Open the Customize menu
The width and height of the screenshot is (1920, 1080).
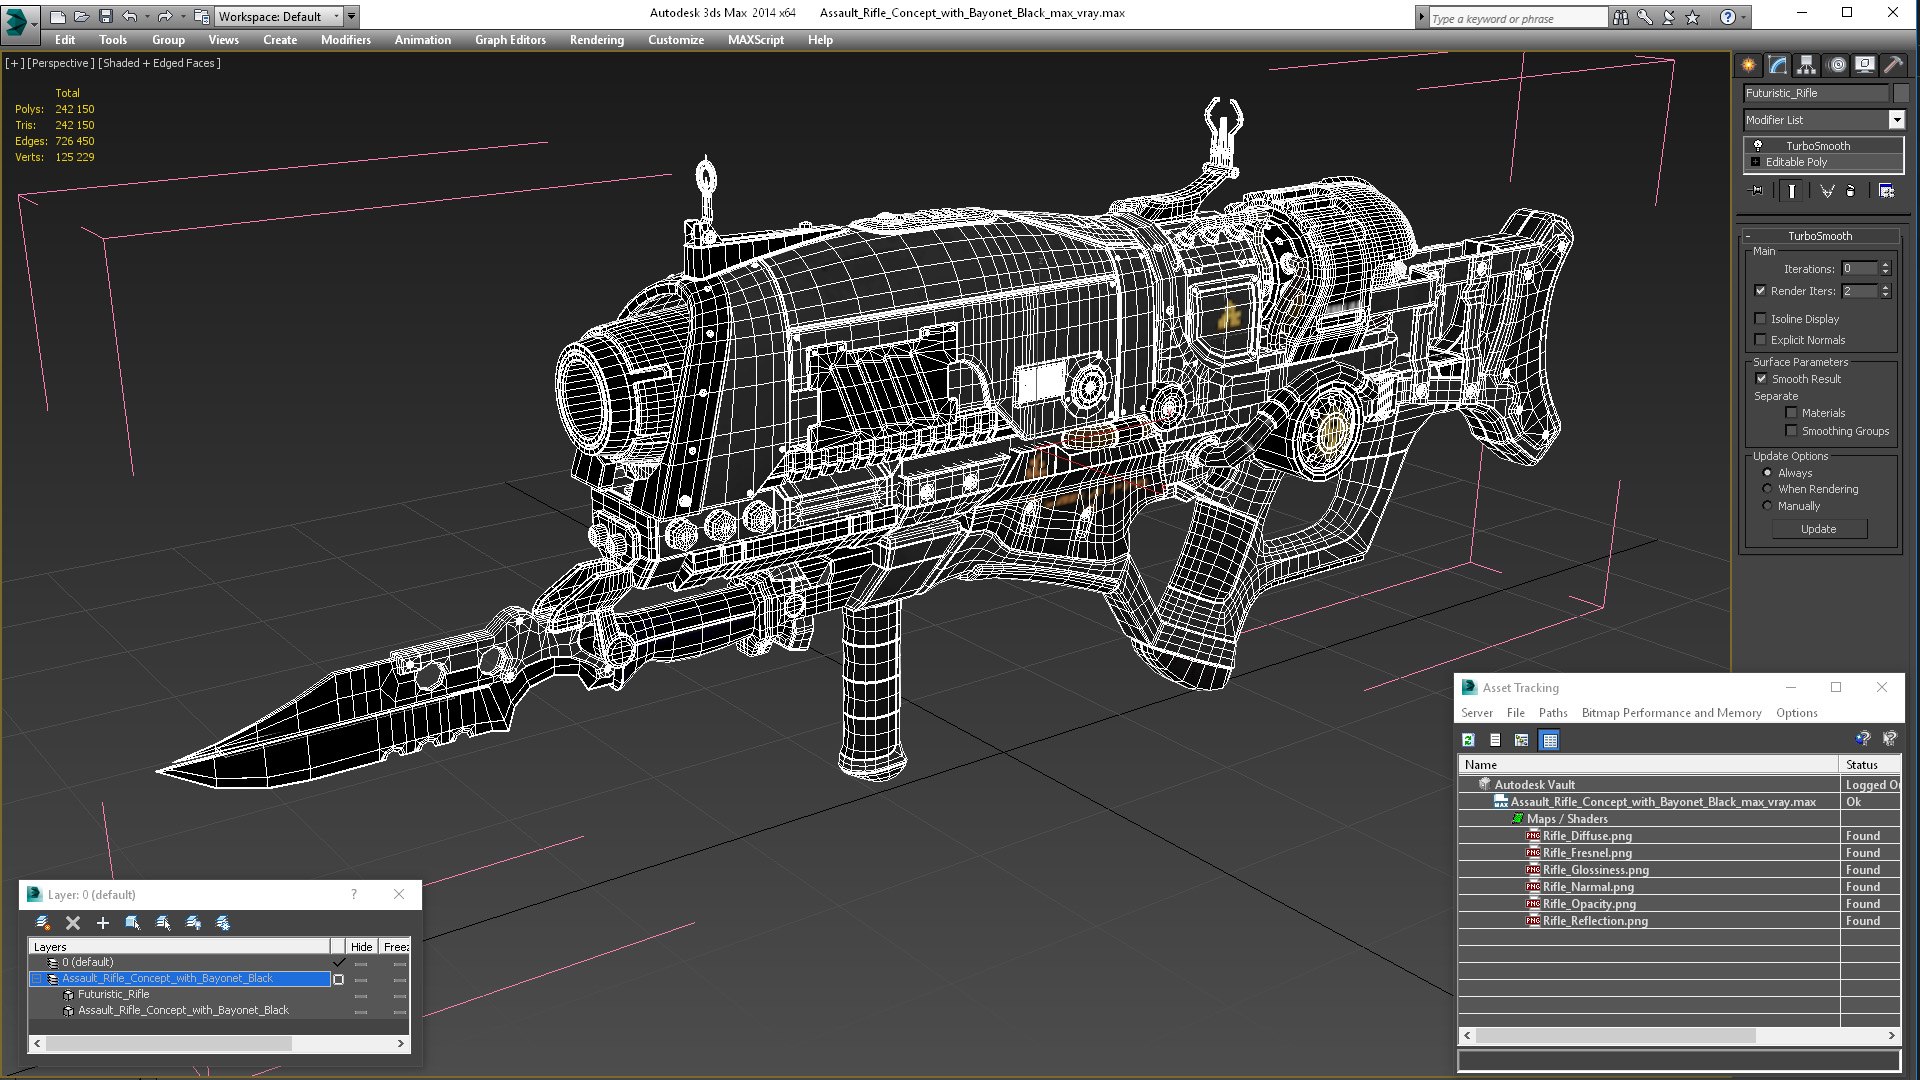click(x=676, y=40)
